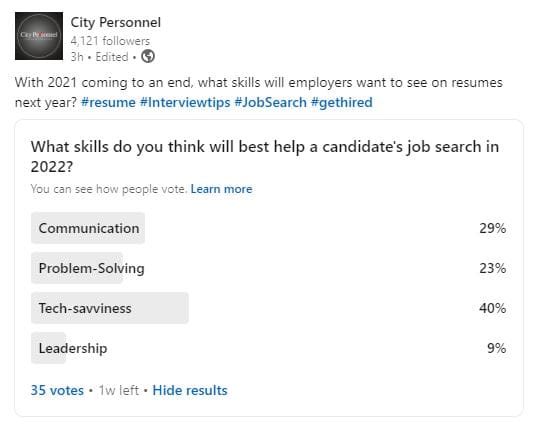Screen dimensions: 538x422
Task: Select the Leadership poll option
Action: click(269, 348)
